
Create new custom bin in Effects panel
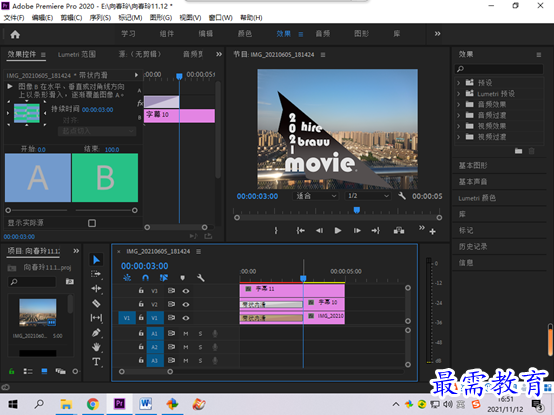point(518,151)
